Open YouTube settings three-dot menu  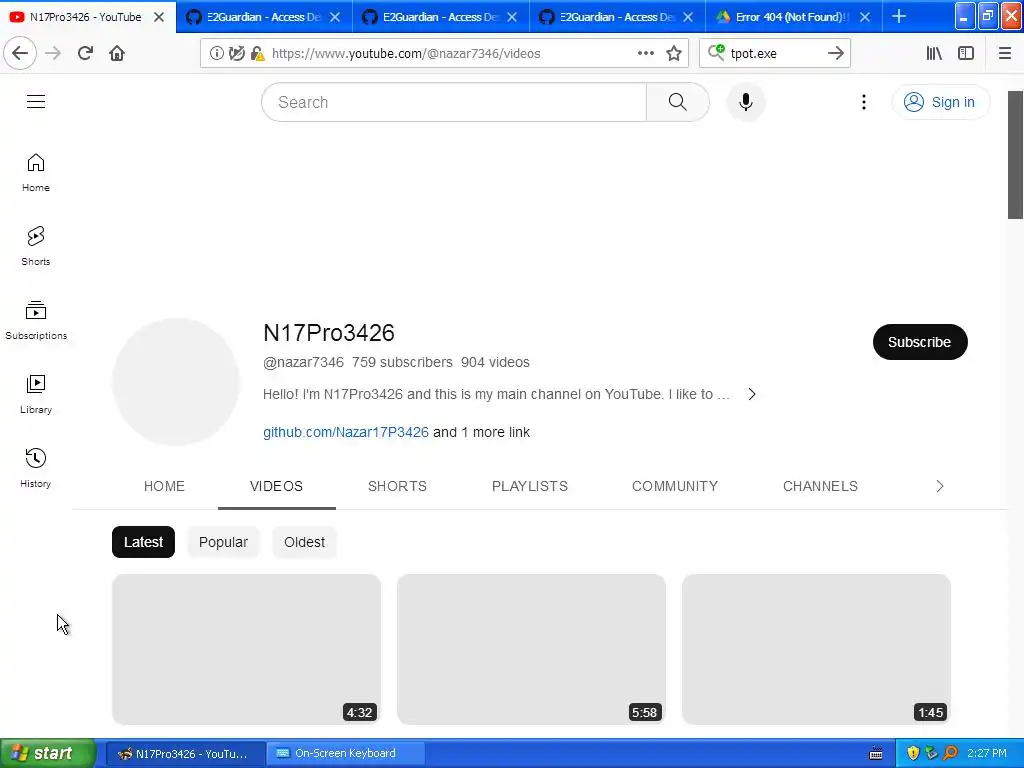[863, 102]
